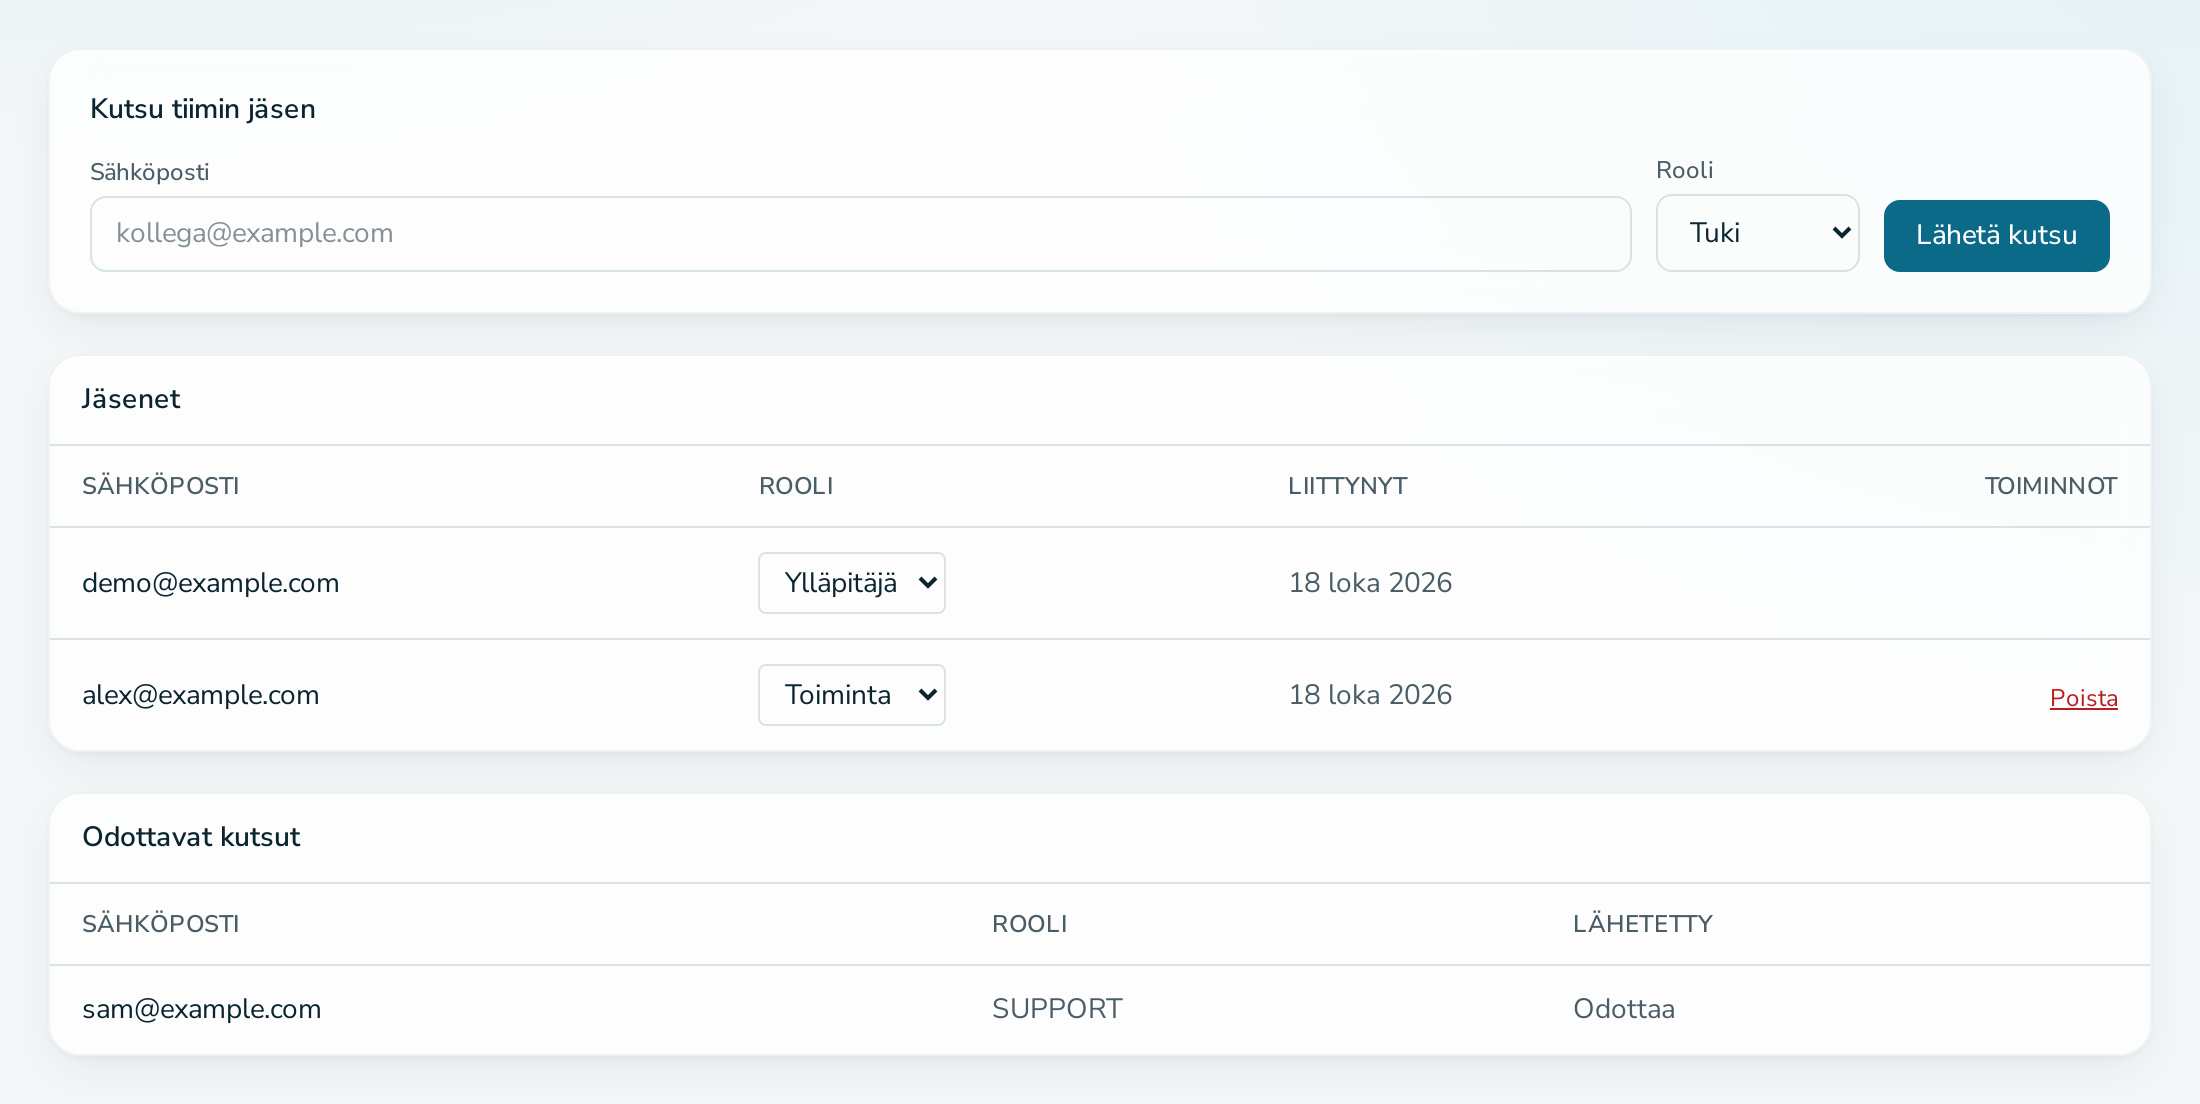The width and height of the screenshot is (2200, 1104).
Task: Click the Odottavat kutsut section heading
Action: [191, 837]
